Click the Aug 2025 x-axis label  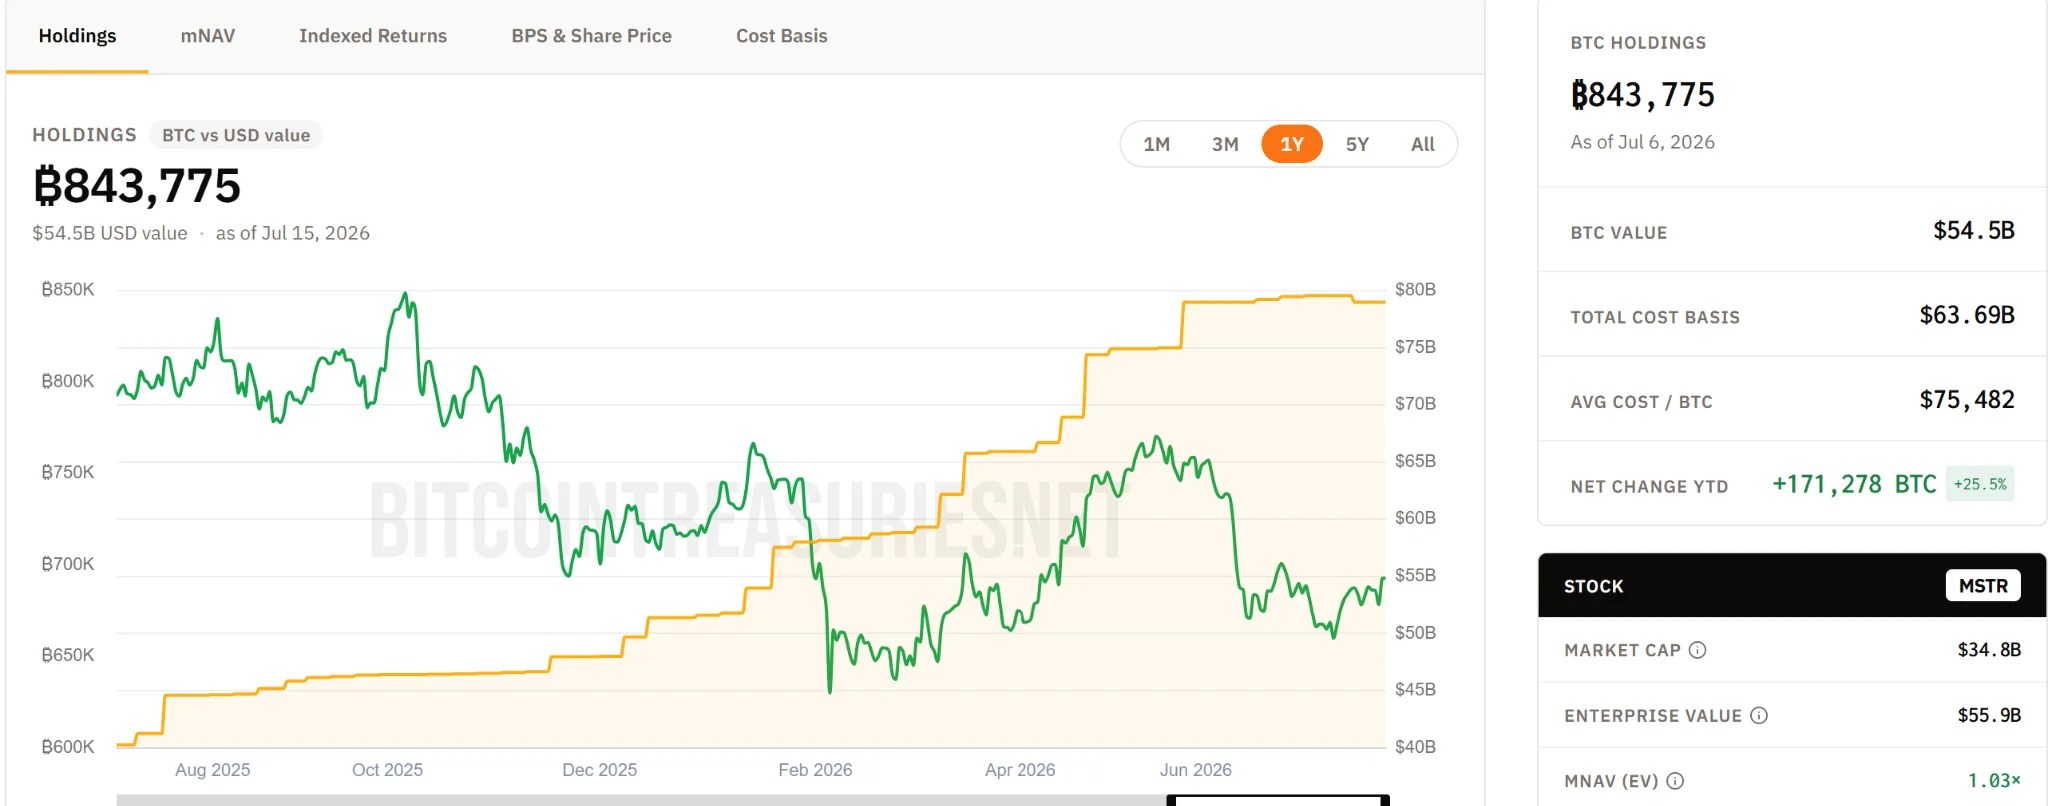click(x=212, y=770)
